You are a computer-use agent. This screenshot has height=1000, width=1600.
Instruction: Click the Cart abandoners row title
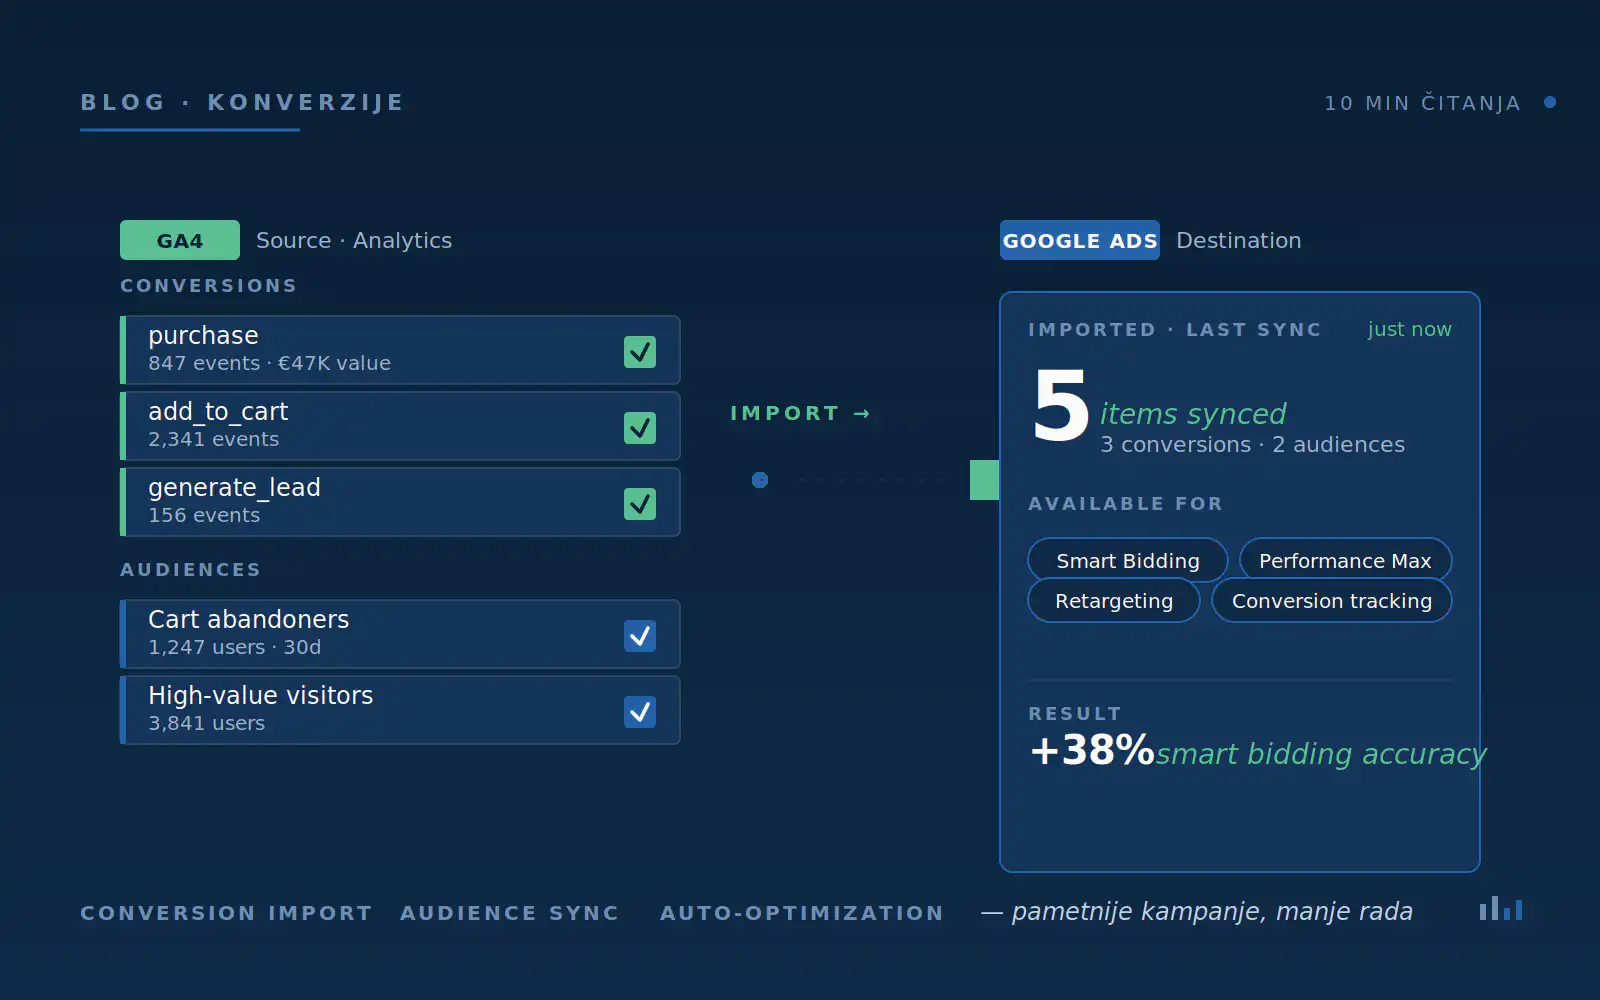point(249,619)
